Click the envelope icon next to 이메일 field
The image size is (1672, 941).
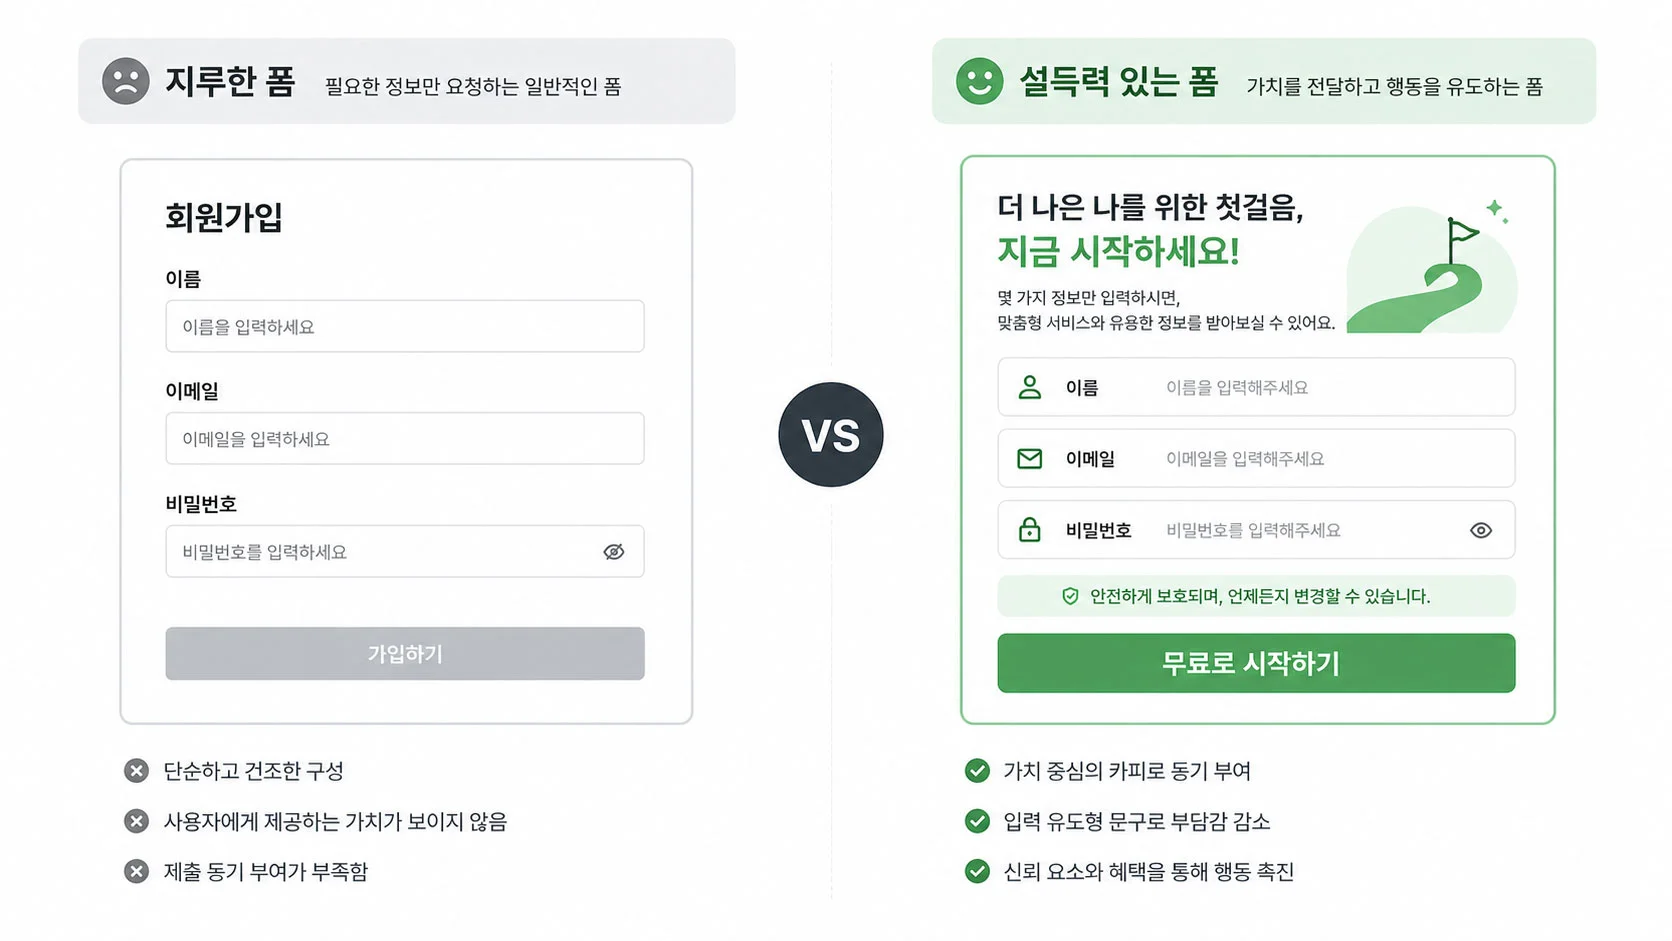(x=1029, y=458)
